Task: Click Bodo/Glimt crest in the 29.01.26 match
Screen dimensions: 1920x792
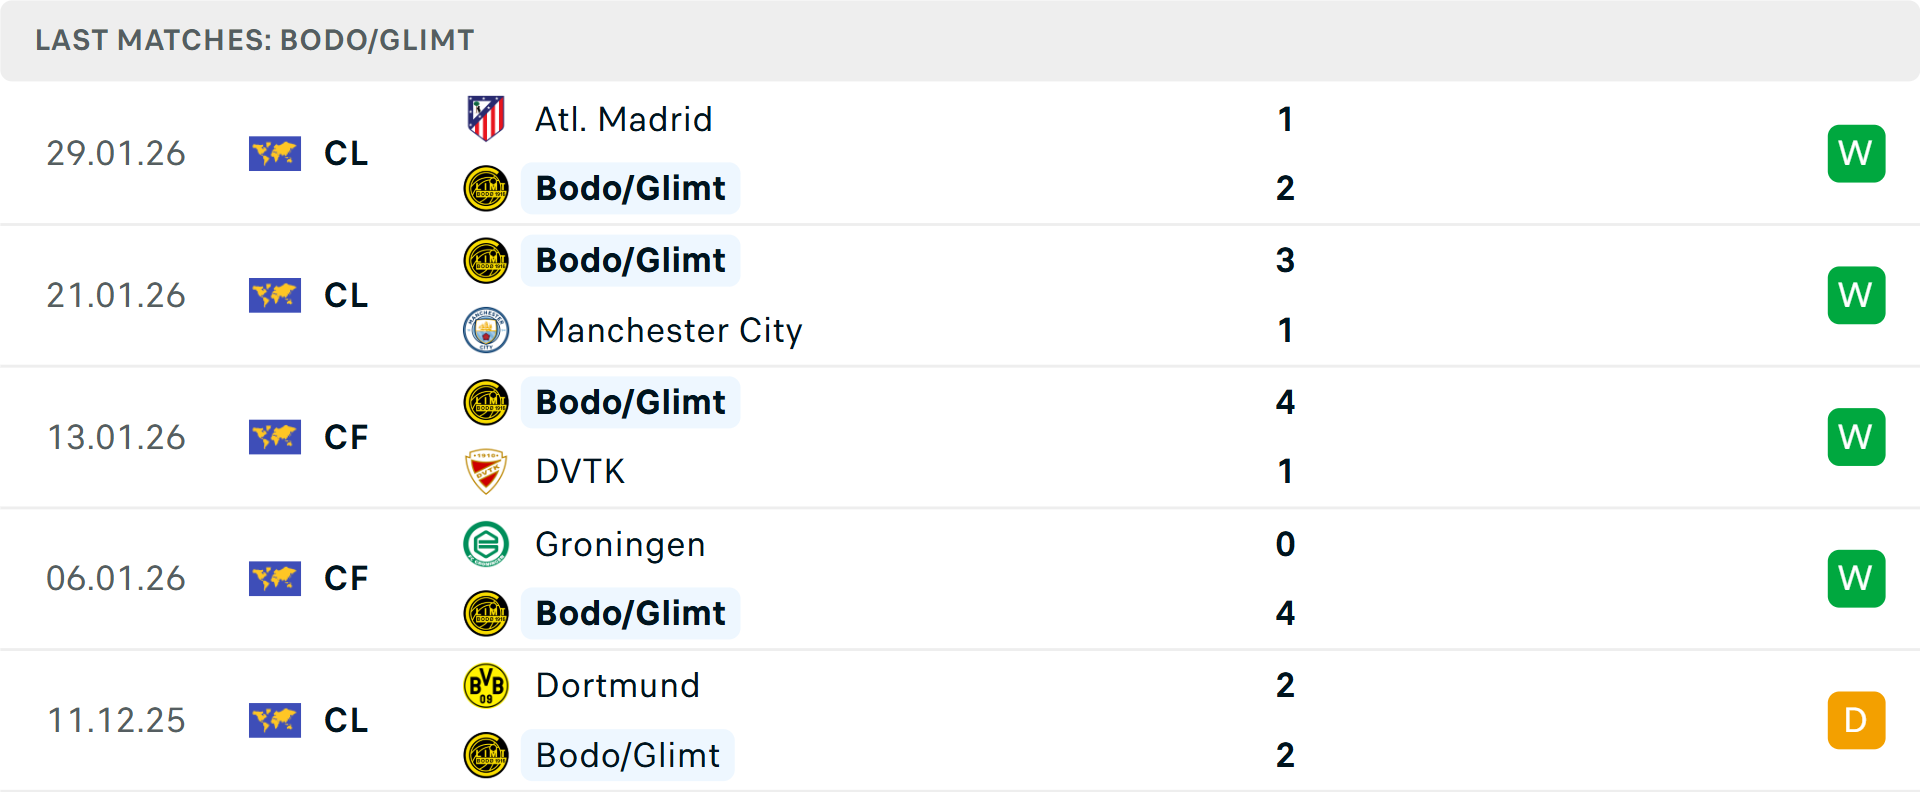Action: pyautogui.click(x=486, y=188)
